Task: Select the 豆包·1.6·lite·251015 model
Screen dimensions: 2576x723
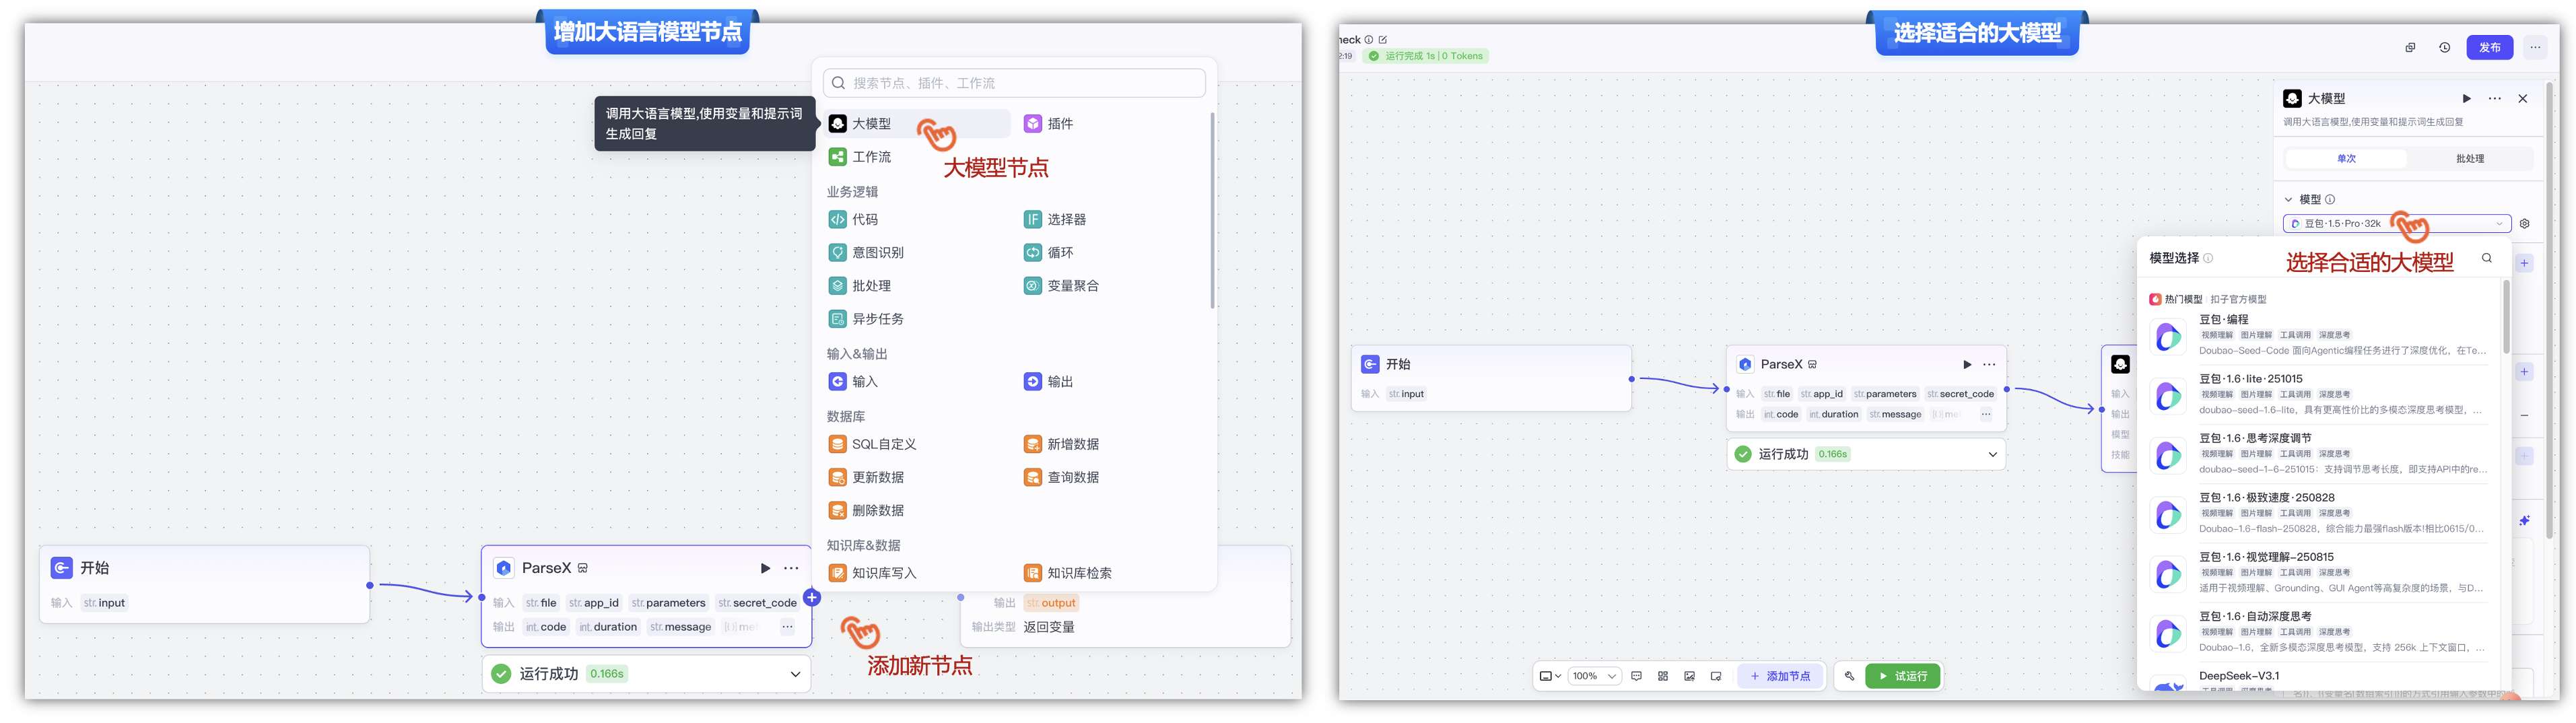Action: pos(2318,395)
